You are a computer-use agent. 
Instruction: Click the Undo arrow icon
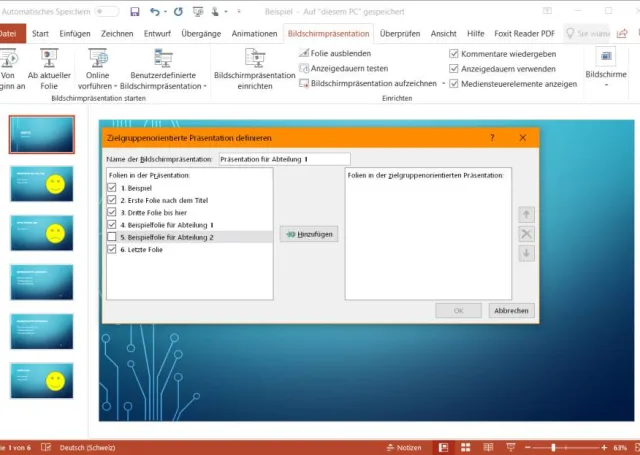155,11
